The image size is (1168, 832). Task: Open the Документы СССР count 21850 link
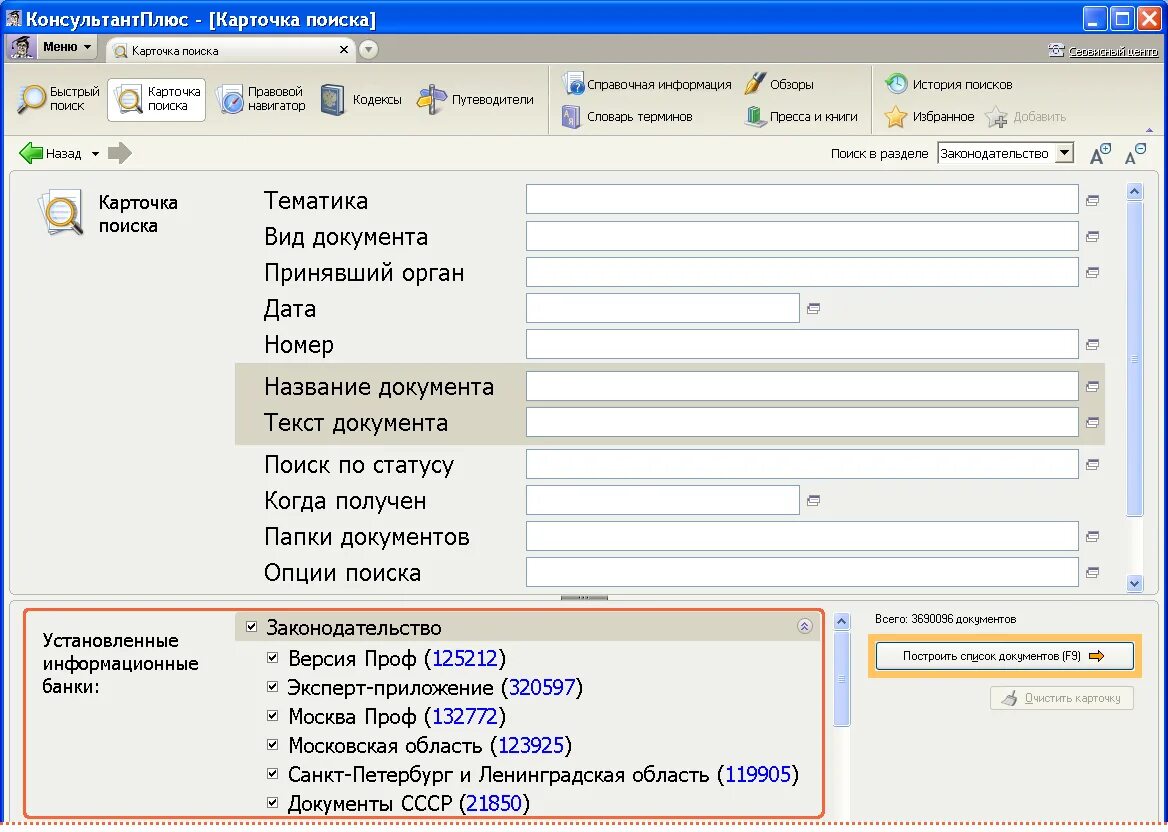494,804
